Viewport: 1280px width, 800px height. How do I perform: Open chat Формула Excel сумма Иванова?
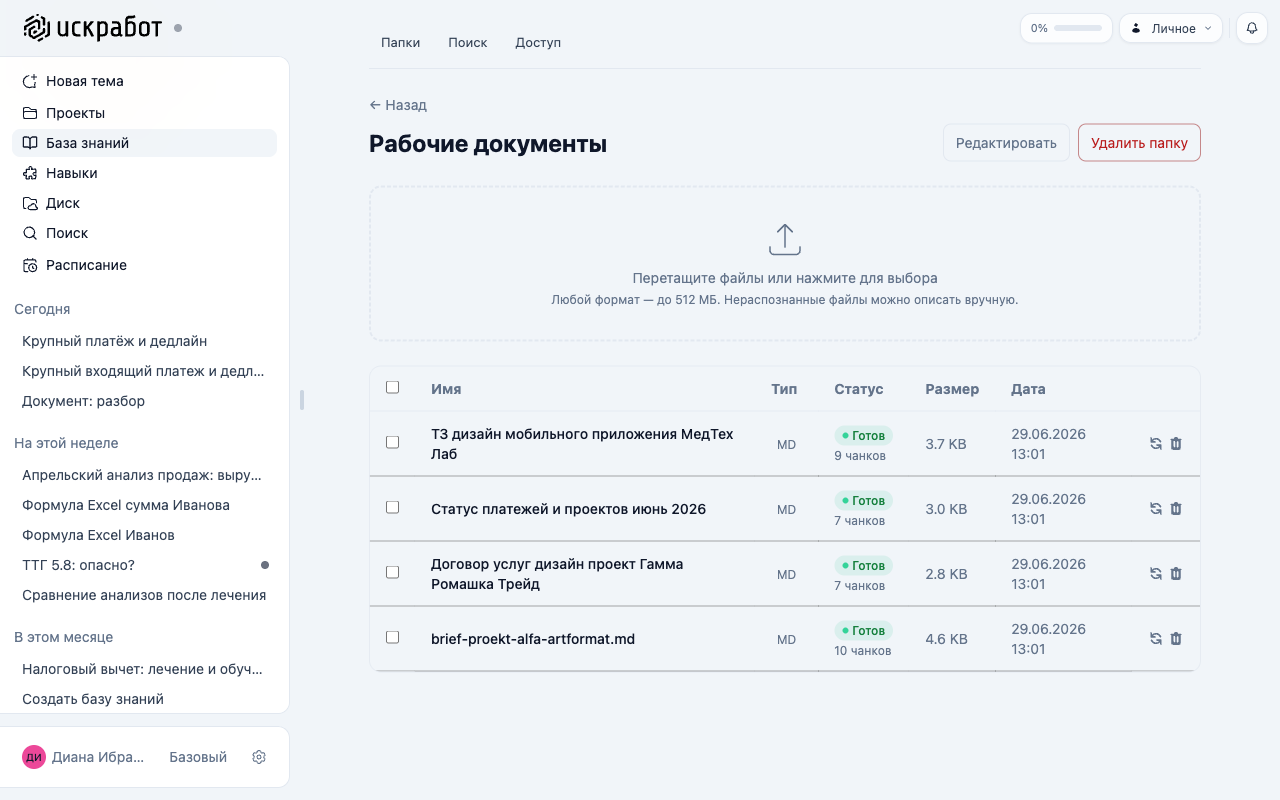pyautogui.click(x=144, y=505)
